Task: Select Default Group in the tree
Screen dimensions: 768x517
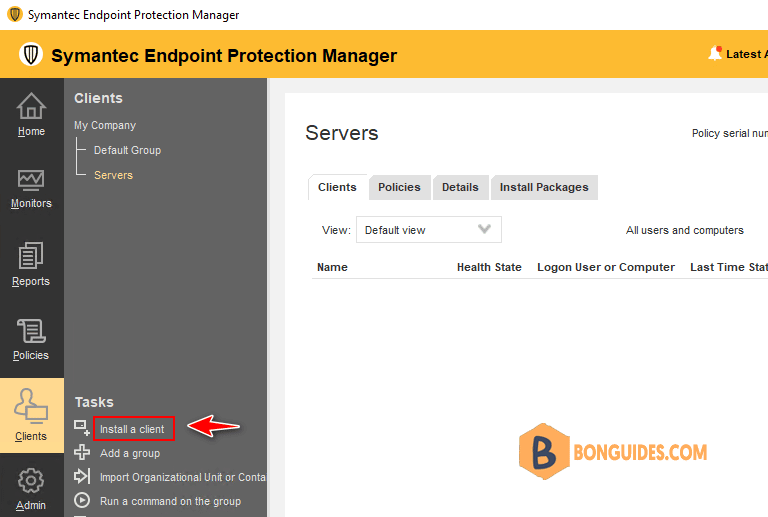Action: (x=127, y=150)
